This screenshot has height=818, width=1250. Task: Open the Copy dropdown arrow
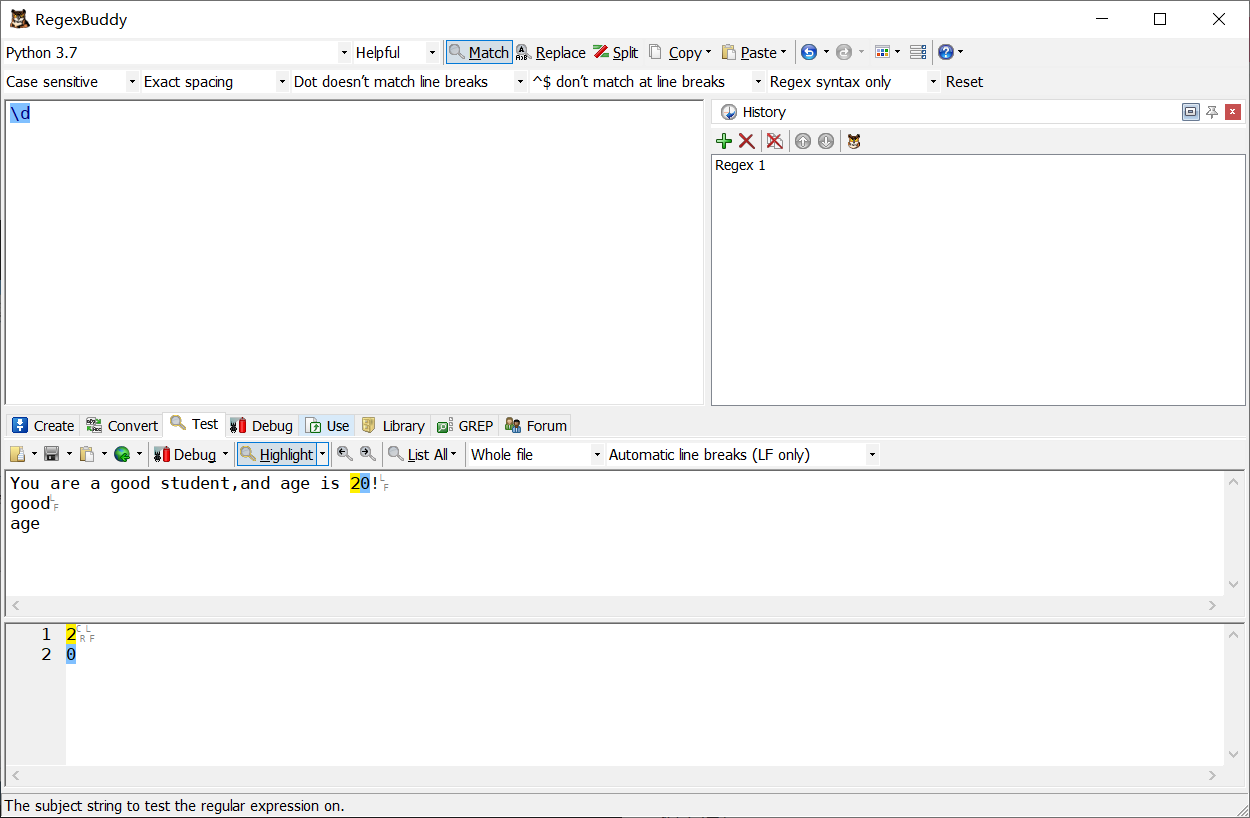coord(708,52)
